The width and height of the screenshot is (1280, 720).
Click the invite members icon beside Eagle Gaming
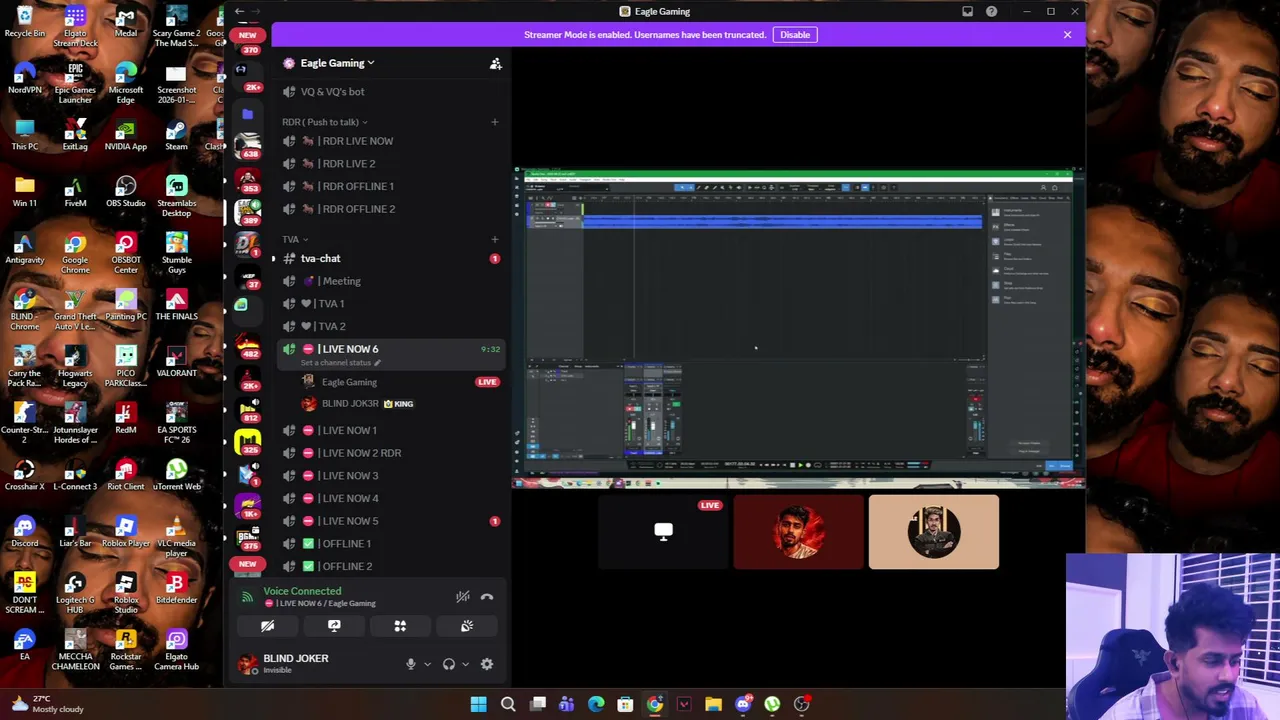(495, 63)
